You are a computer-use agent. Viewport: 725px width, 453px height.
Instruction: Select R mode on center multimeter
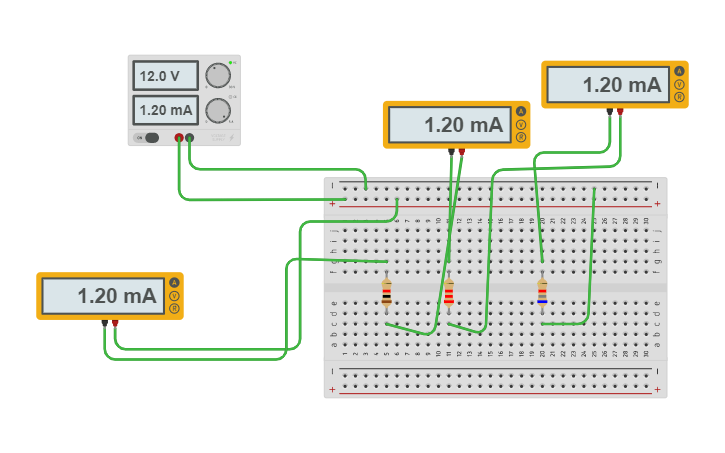tap(520, 137)
